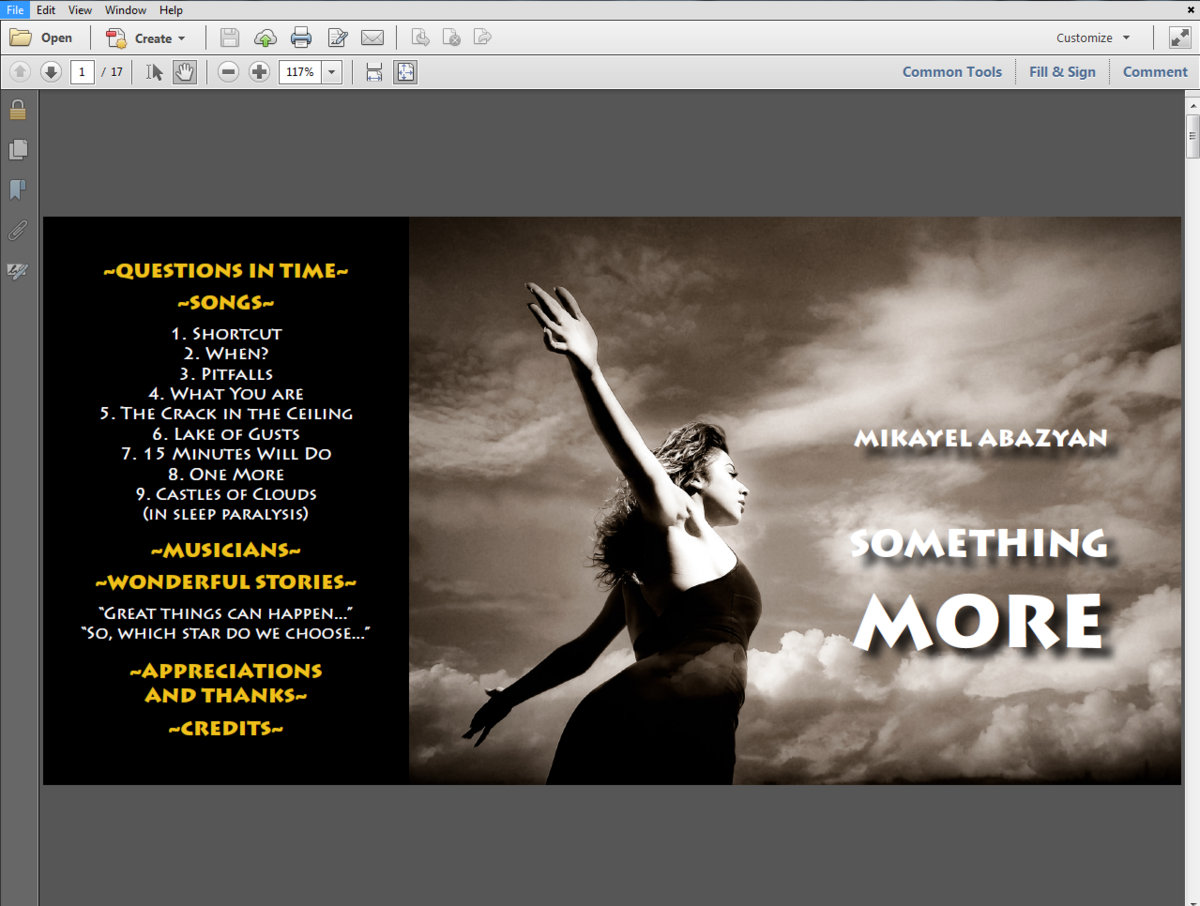Toggle fit one full page view
Image resolution: width=1200 pixels, height=906 pixels.
405,72
